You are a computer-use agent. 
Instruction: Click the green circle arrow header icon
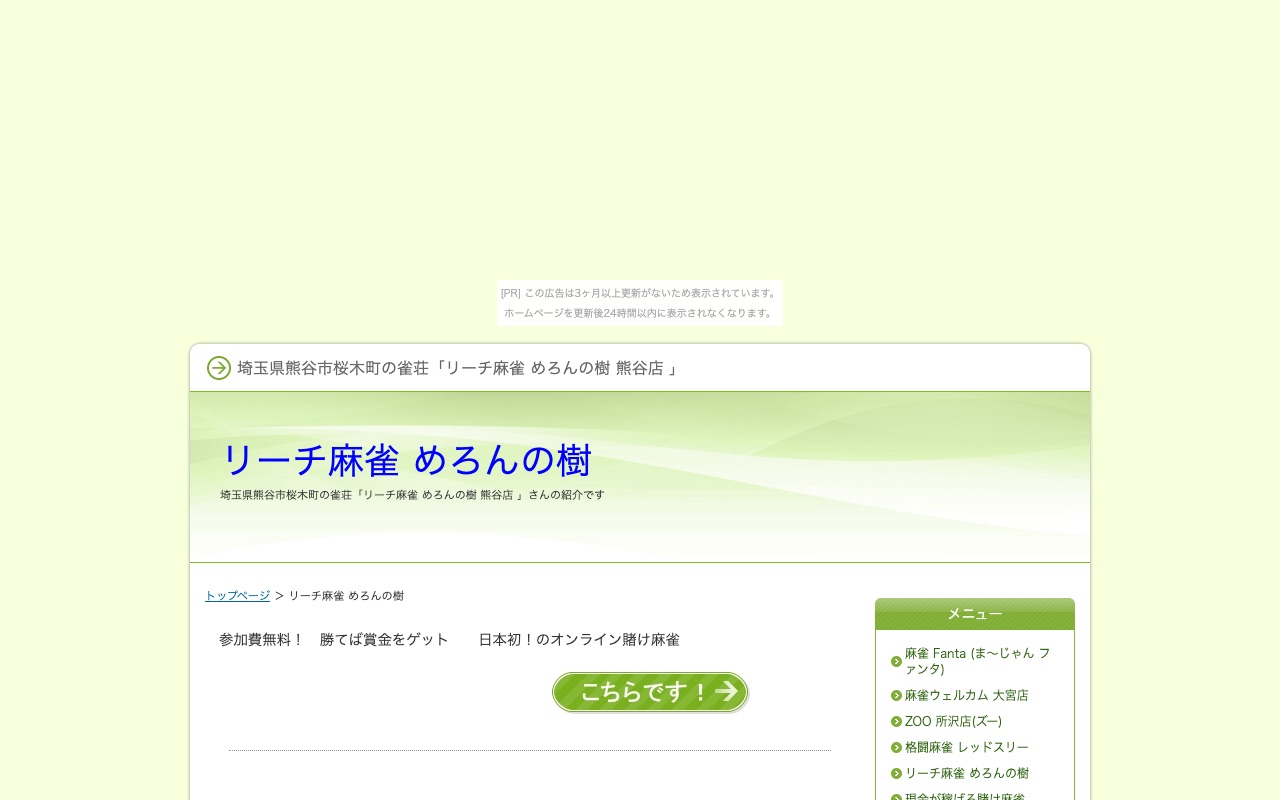click(x=218, y=368)
